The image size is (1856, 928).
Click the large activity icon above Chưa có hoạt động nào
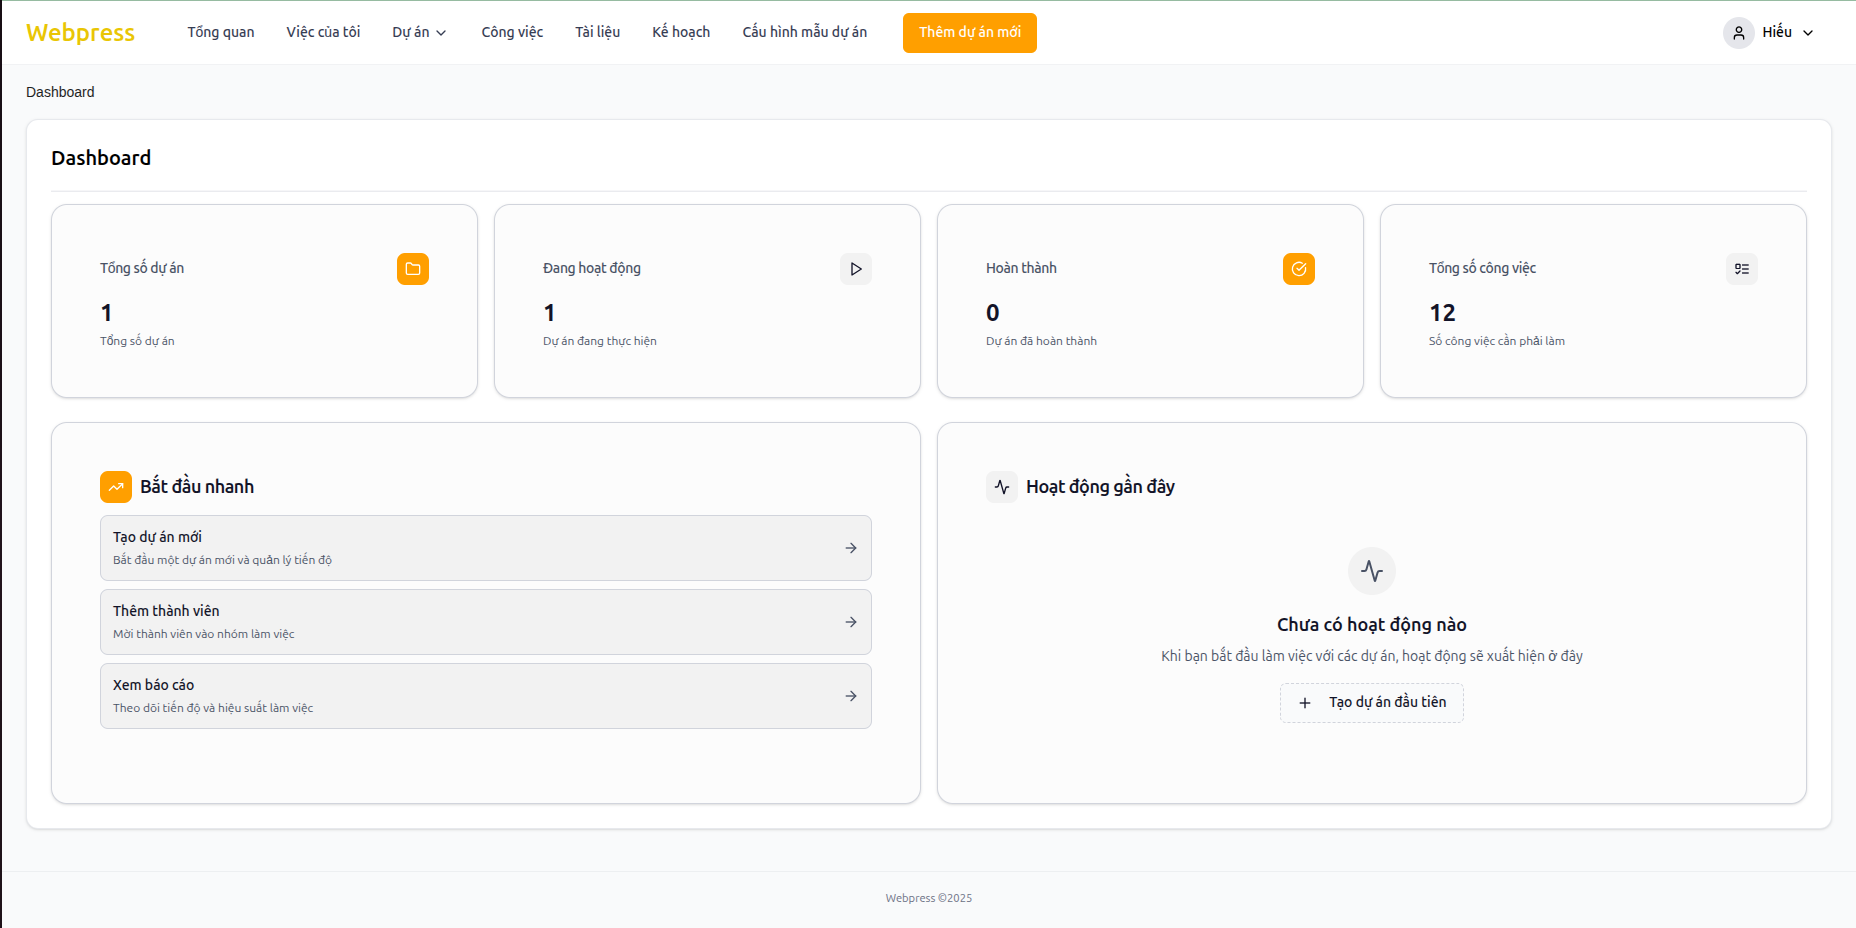tap(1371, 571)
